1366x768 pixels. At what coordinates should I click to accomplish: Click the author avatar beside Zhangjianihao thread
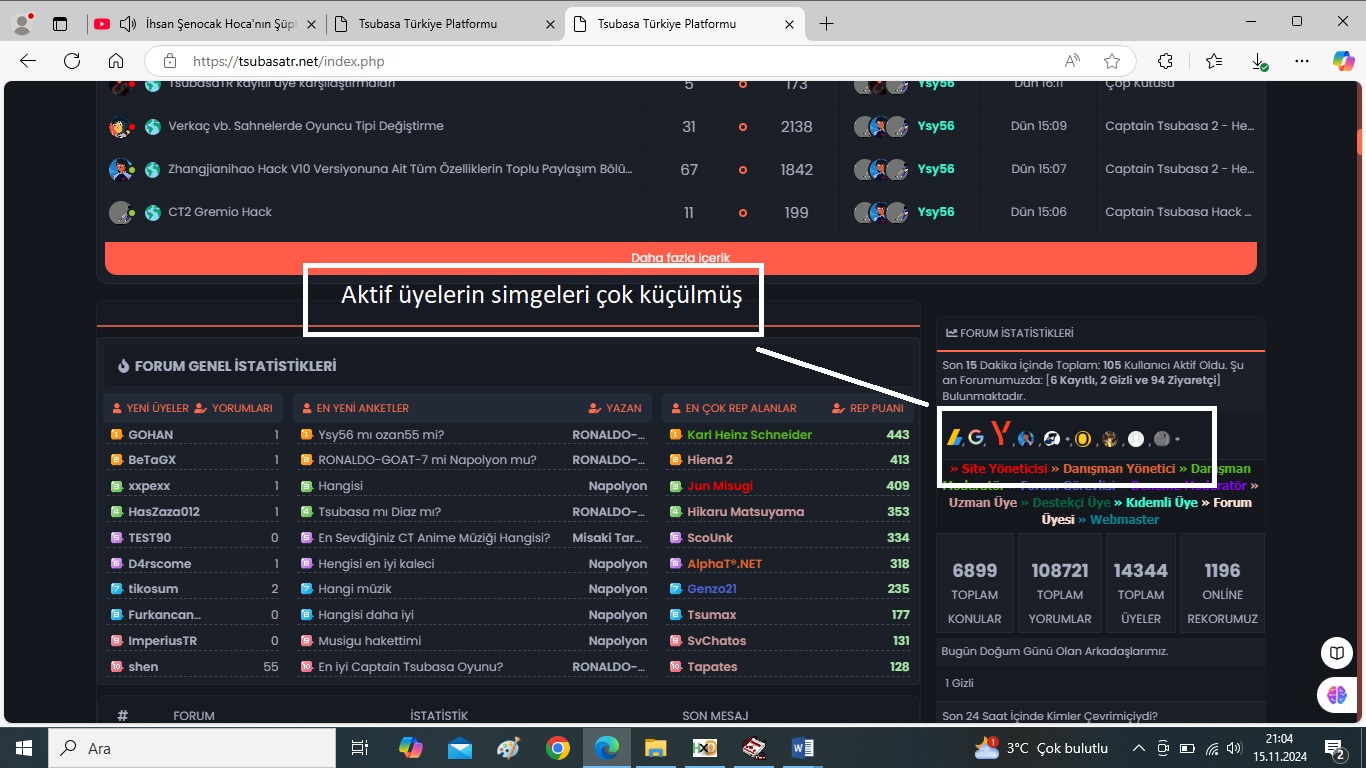(x=121, y=169)
